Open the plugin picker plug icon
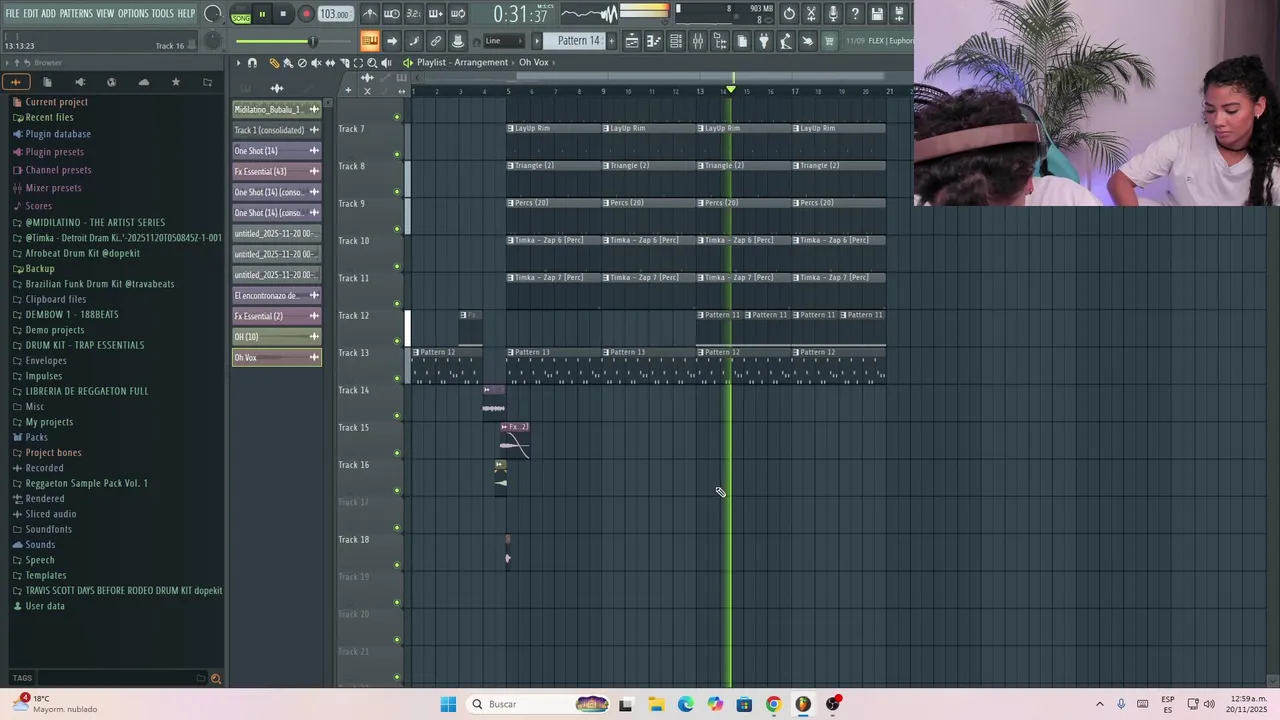Viewport: 1280px width, 720px height. pos(764,41)
